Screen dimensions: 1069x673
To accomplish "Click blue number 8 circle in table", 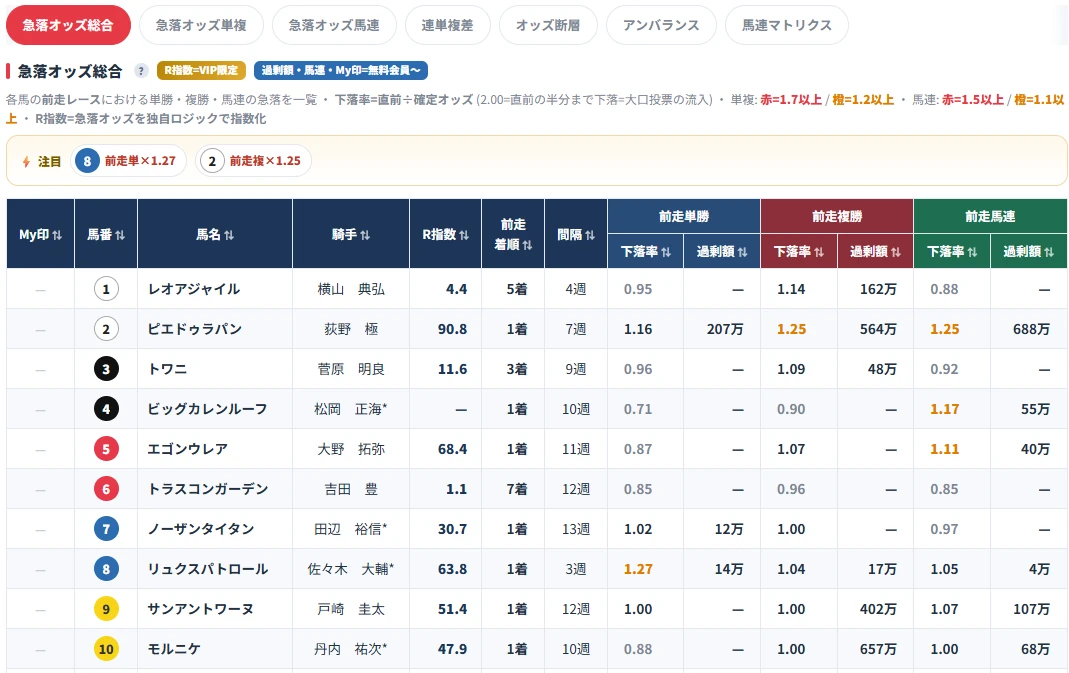I will (106, 569).
